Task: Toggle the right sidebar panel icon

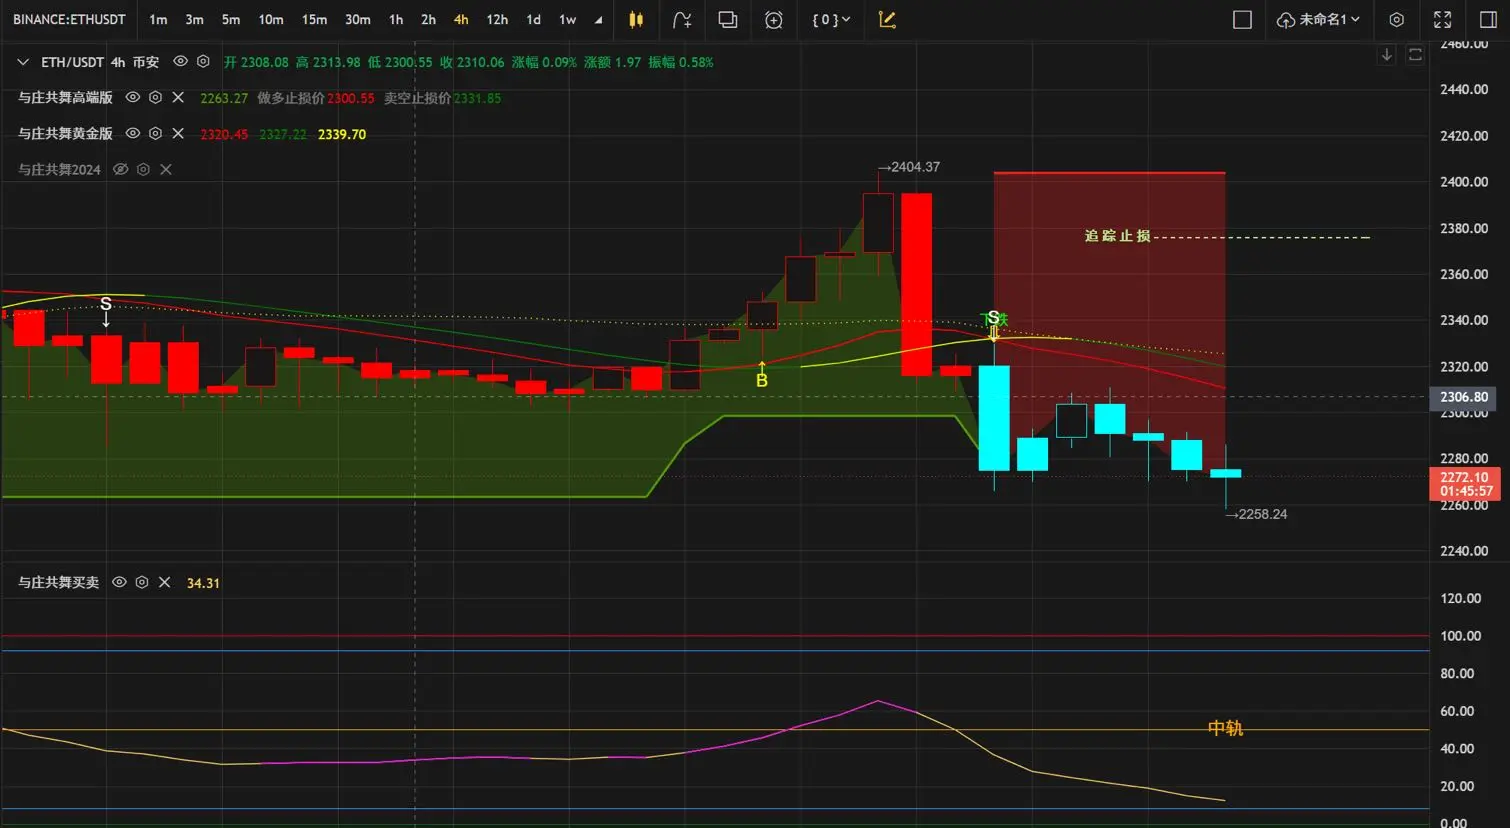Action: click(1488, 20)
